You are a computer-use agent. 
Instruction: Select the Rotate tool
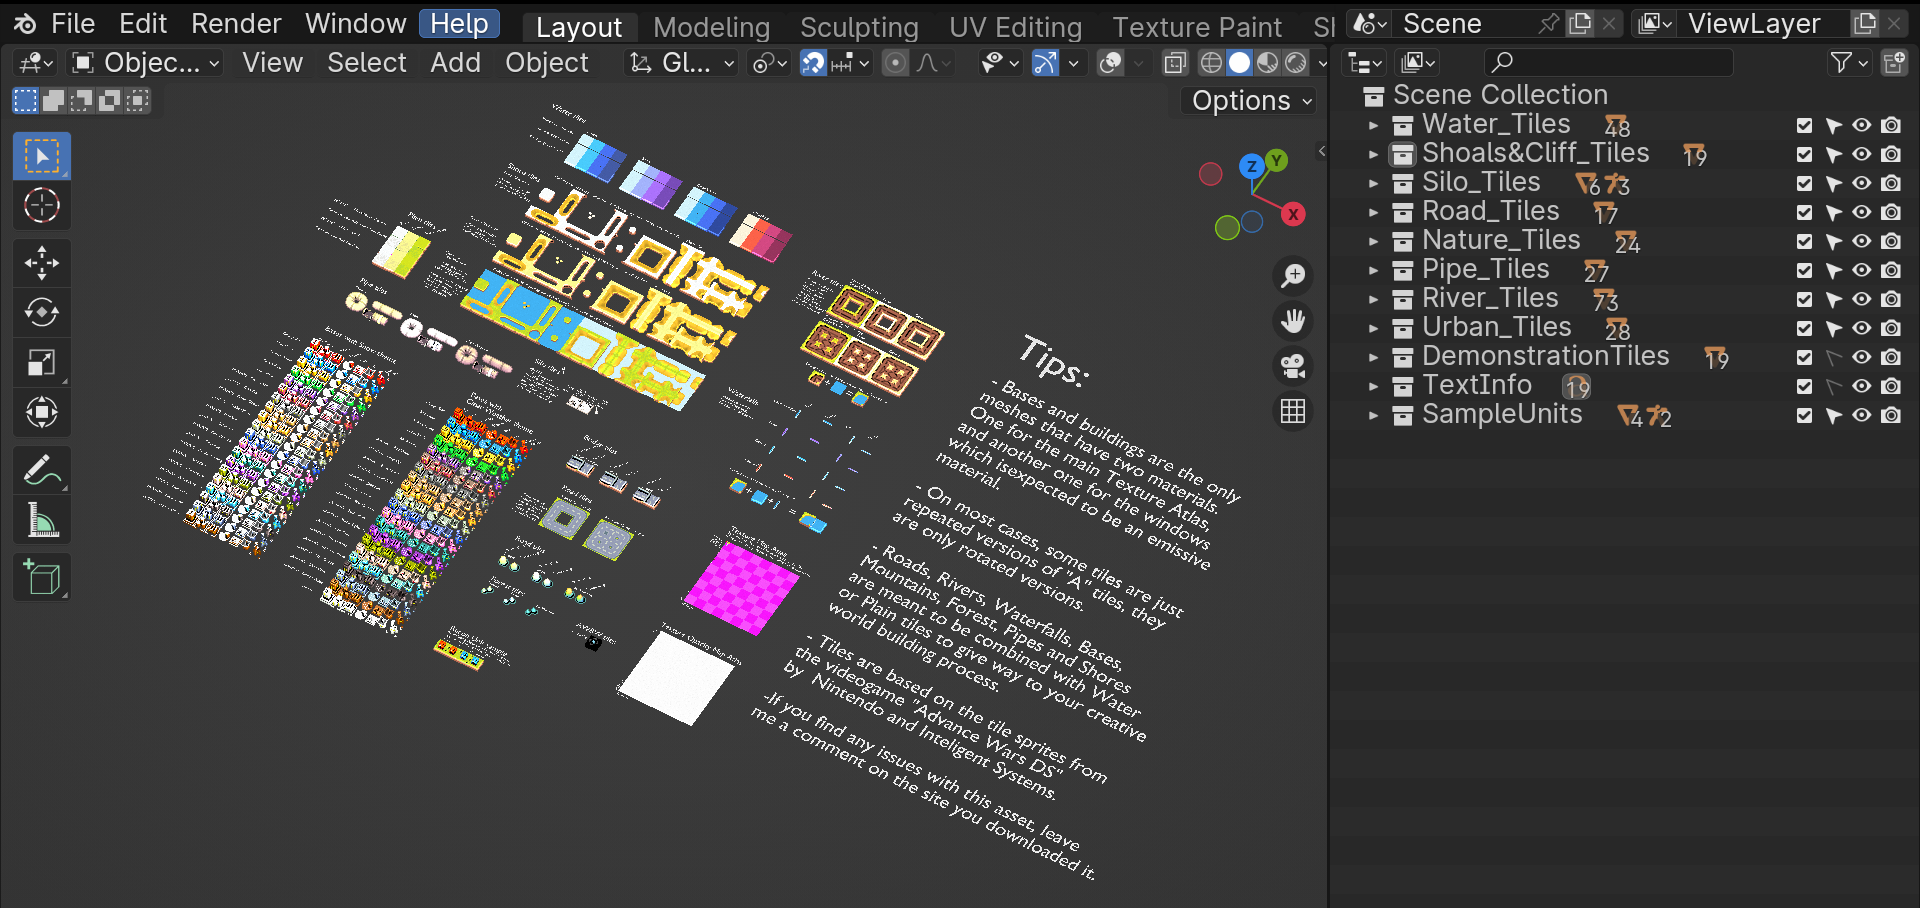[42, 313]
